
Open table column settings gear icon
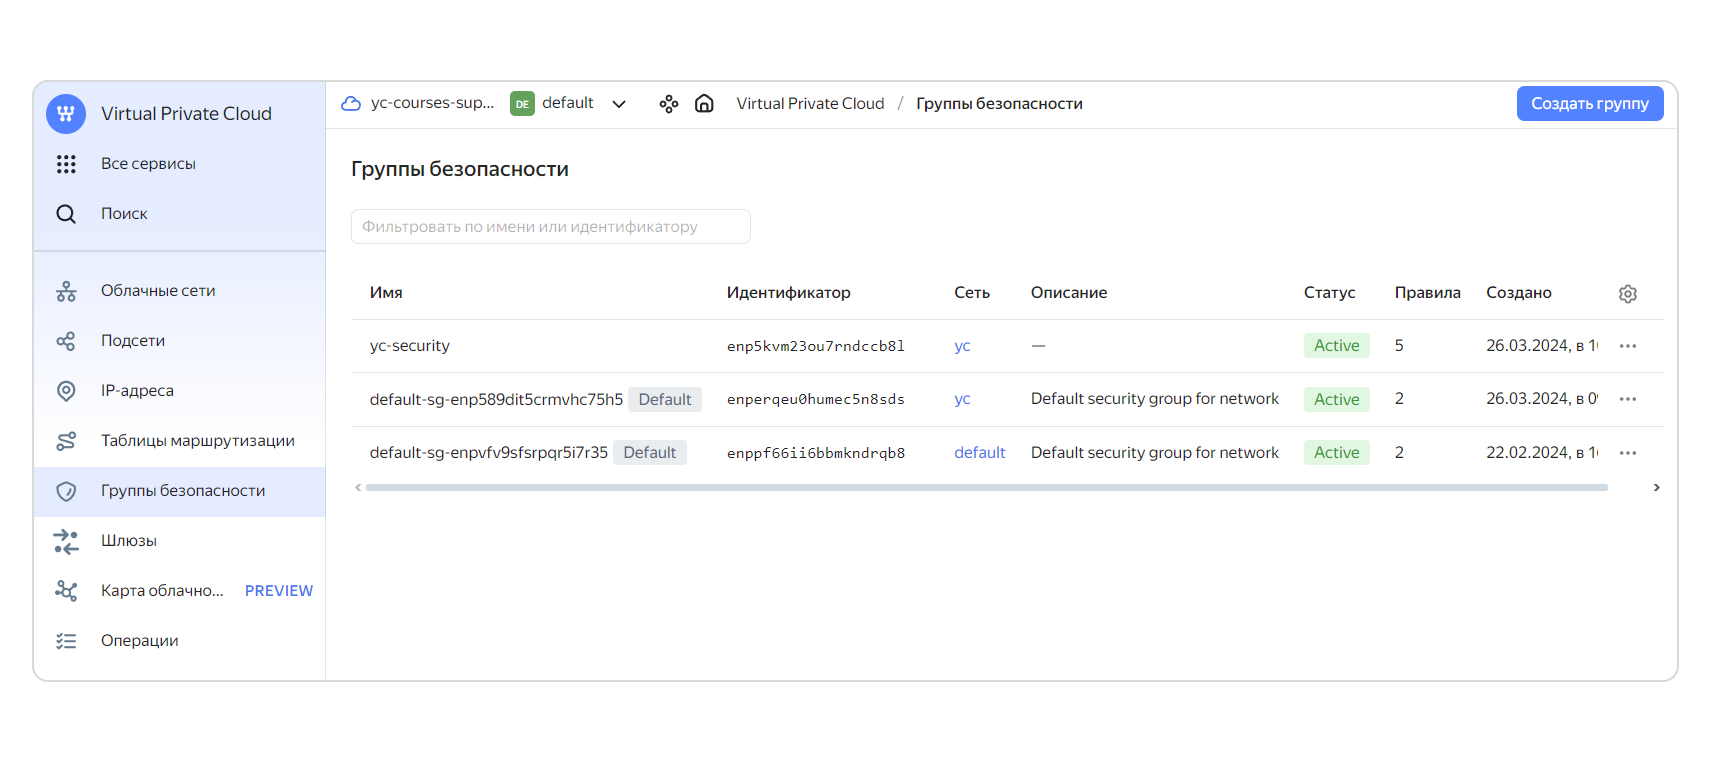[1628, 294]
